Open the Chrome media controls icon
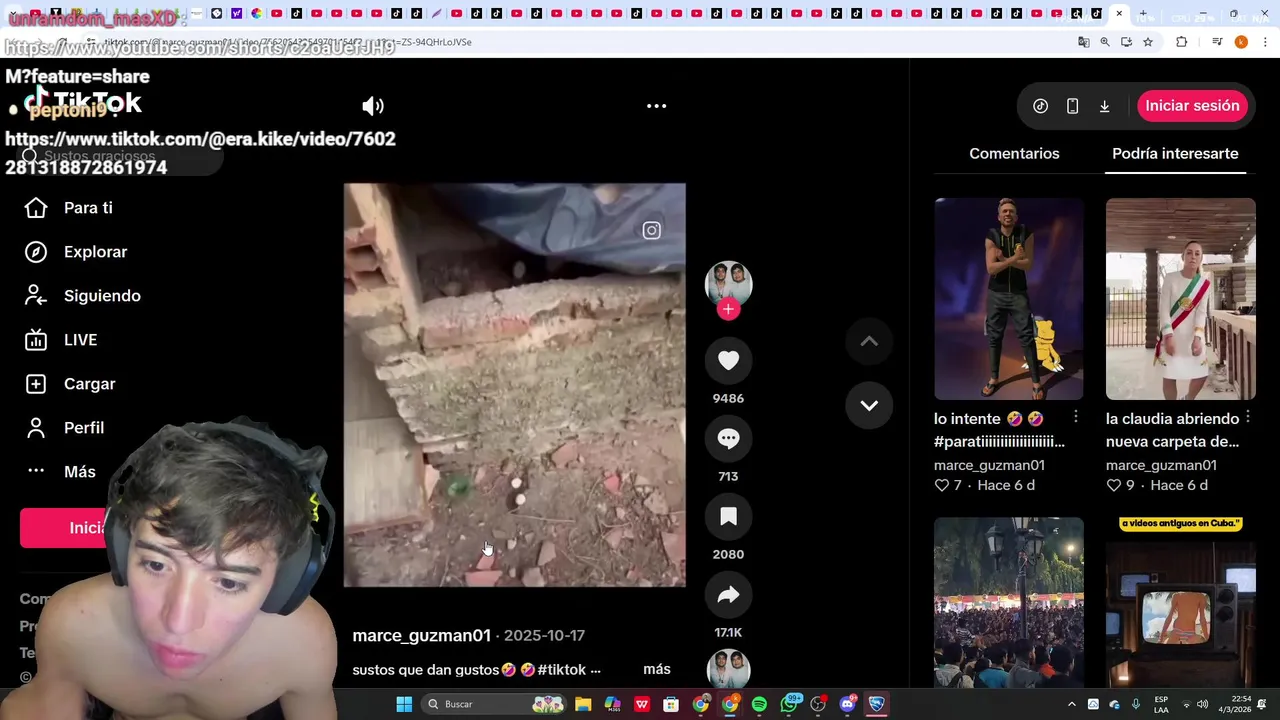 1217,42
